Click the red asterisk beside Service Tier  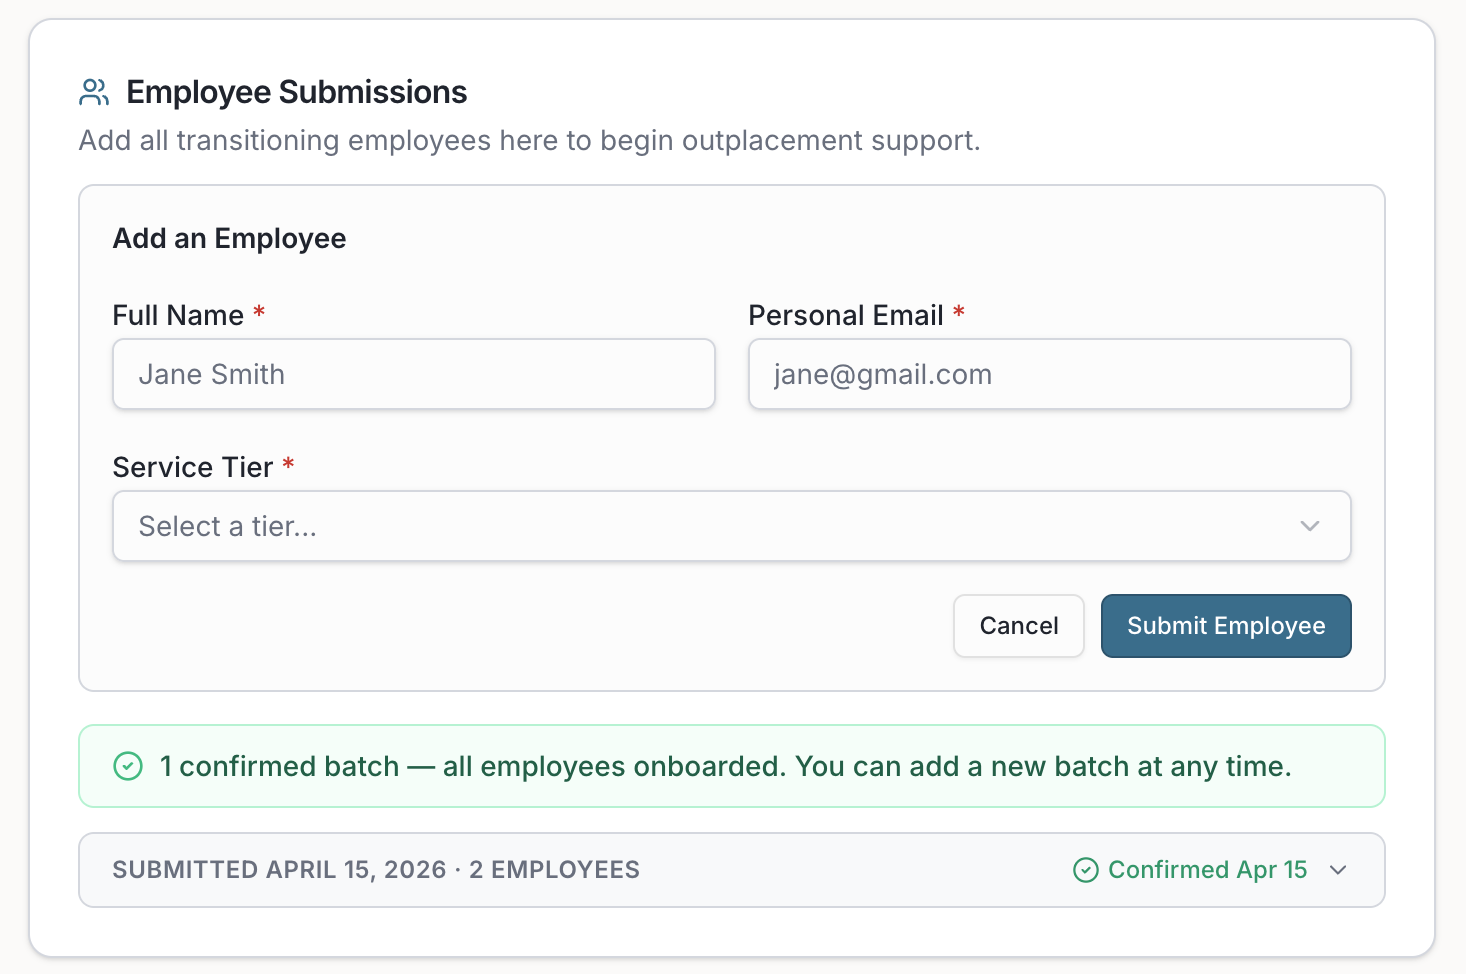288,465
